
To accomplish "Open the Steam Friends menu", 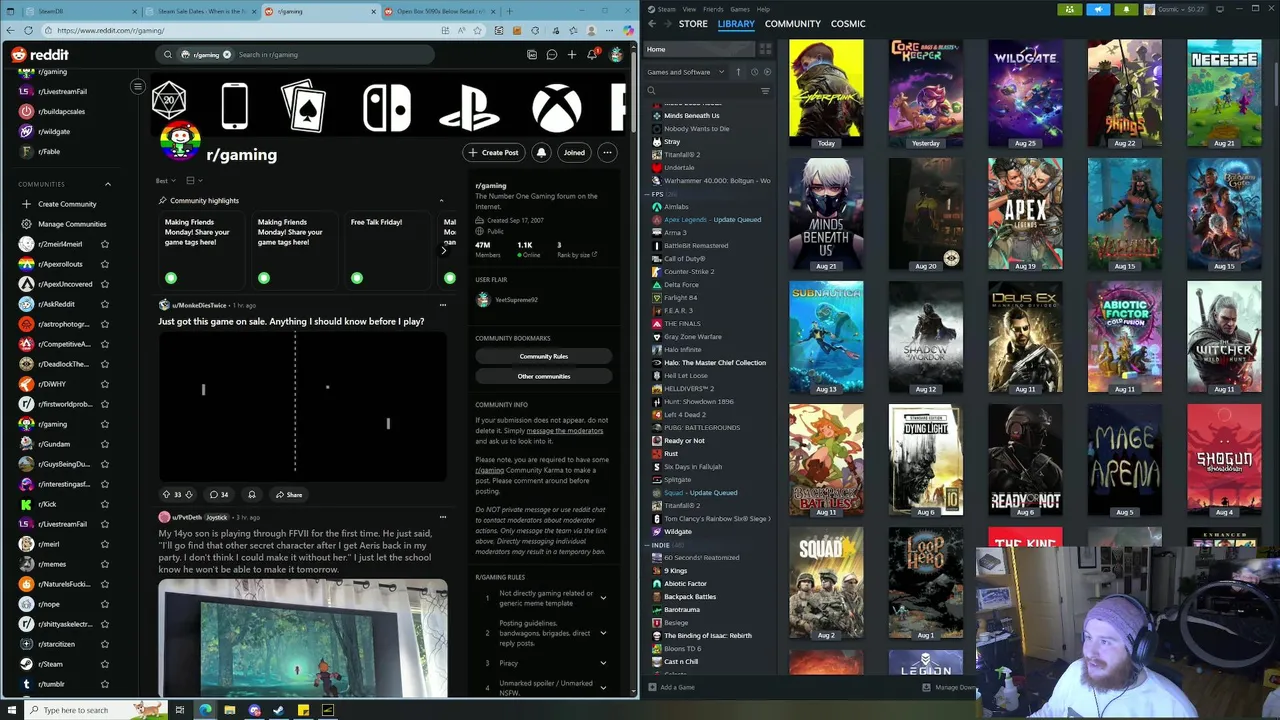I will click(x=713, y=9).
